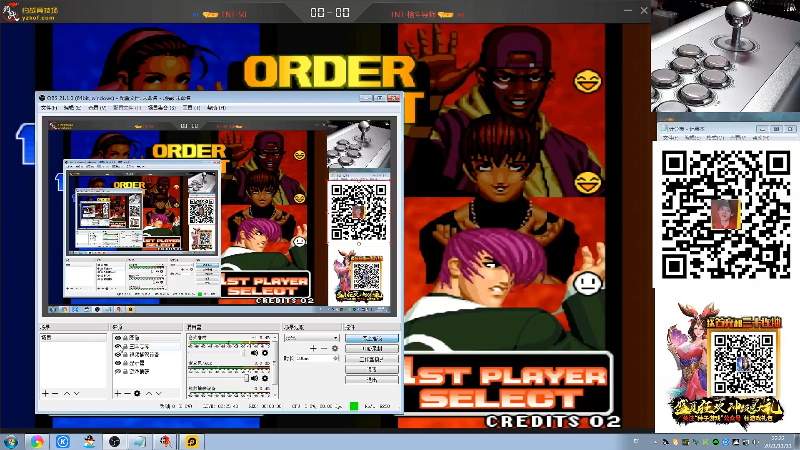
Task: Open the Windows Start button
Action: [10, 442]
